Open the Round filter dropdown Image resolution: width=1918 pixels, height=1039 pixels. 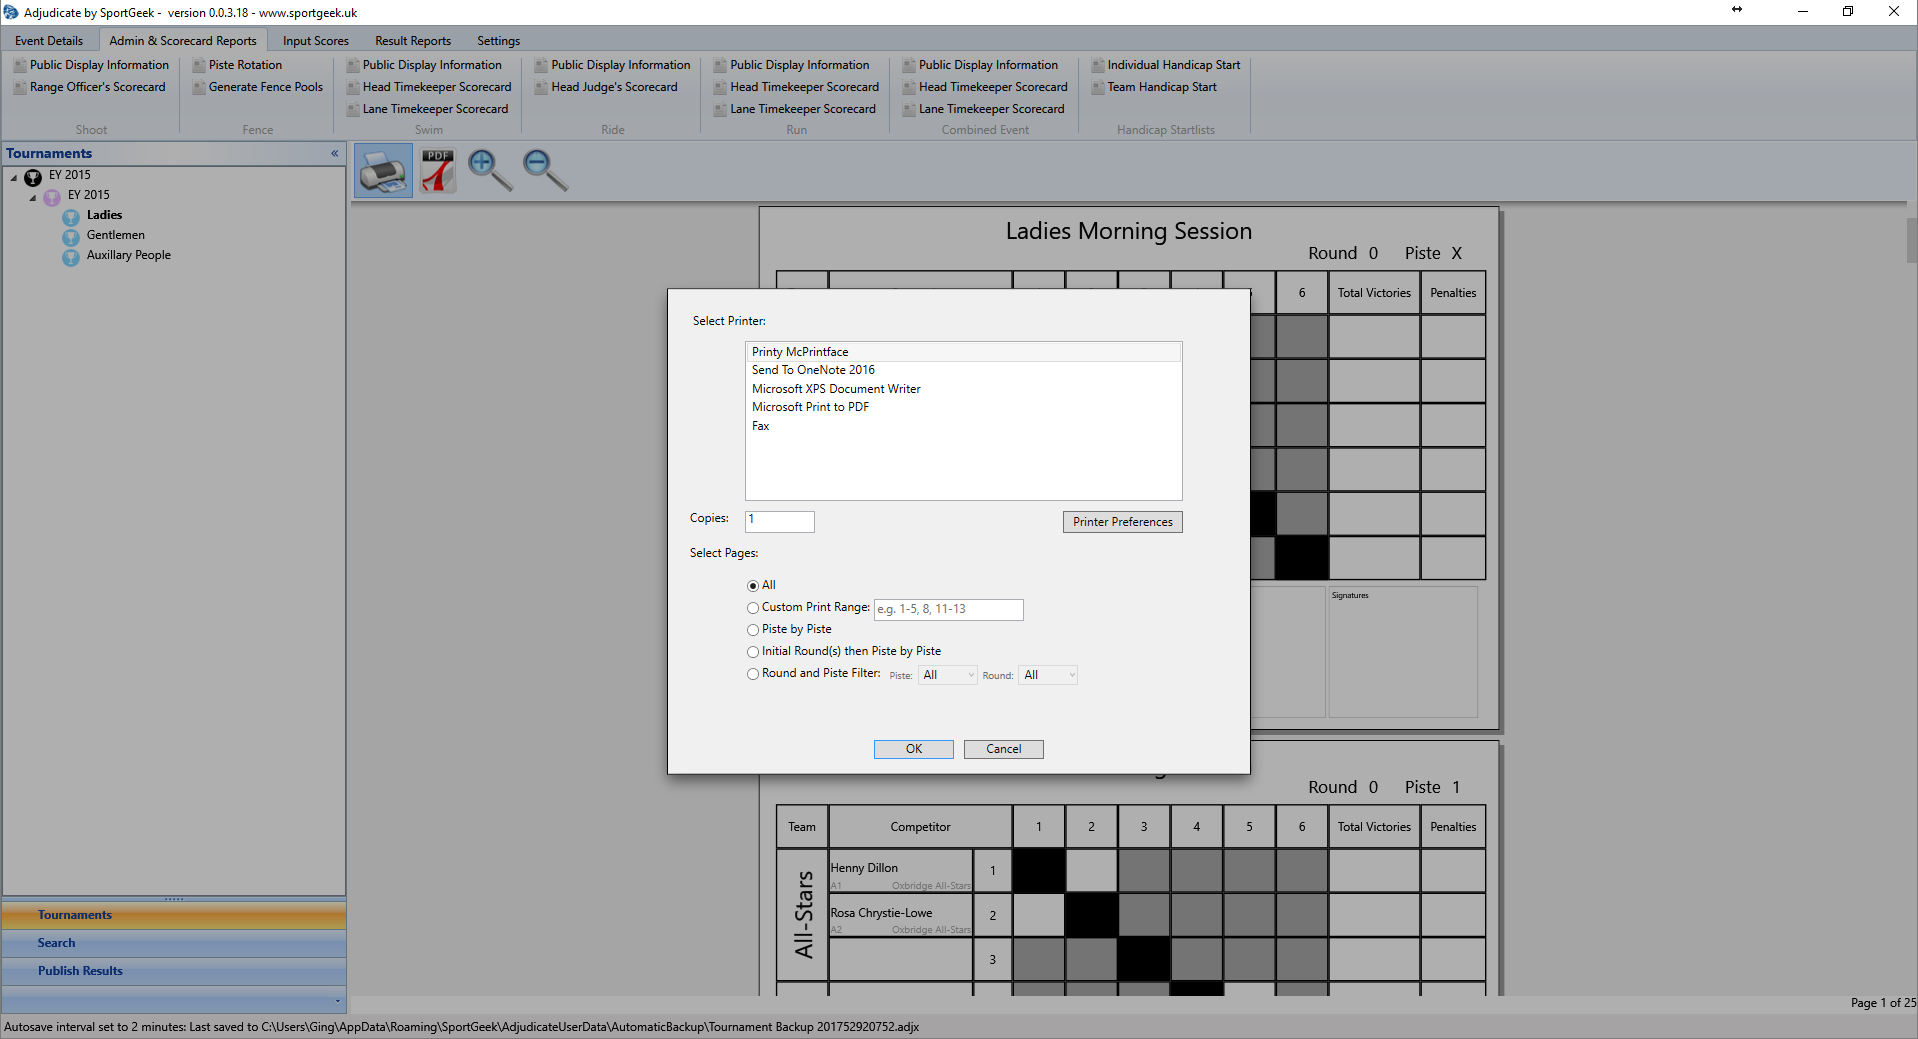1048,675
